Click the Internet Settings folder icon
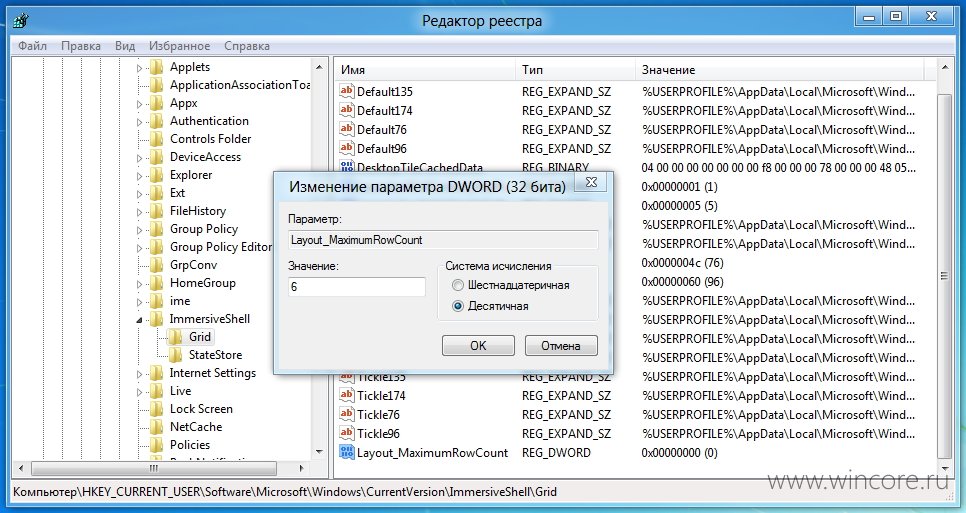The image size is (966, 513). click(x=157, y=373)
